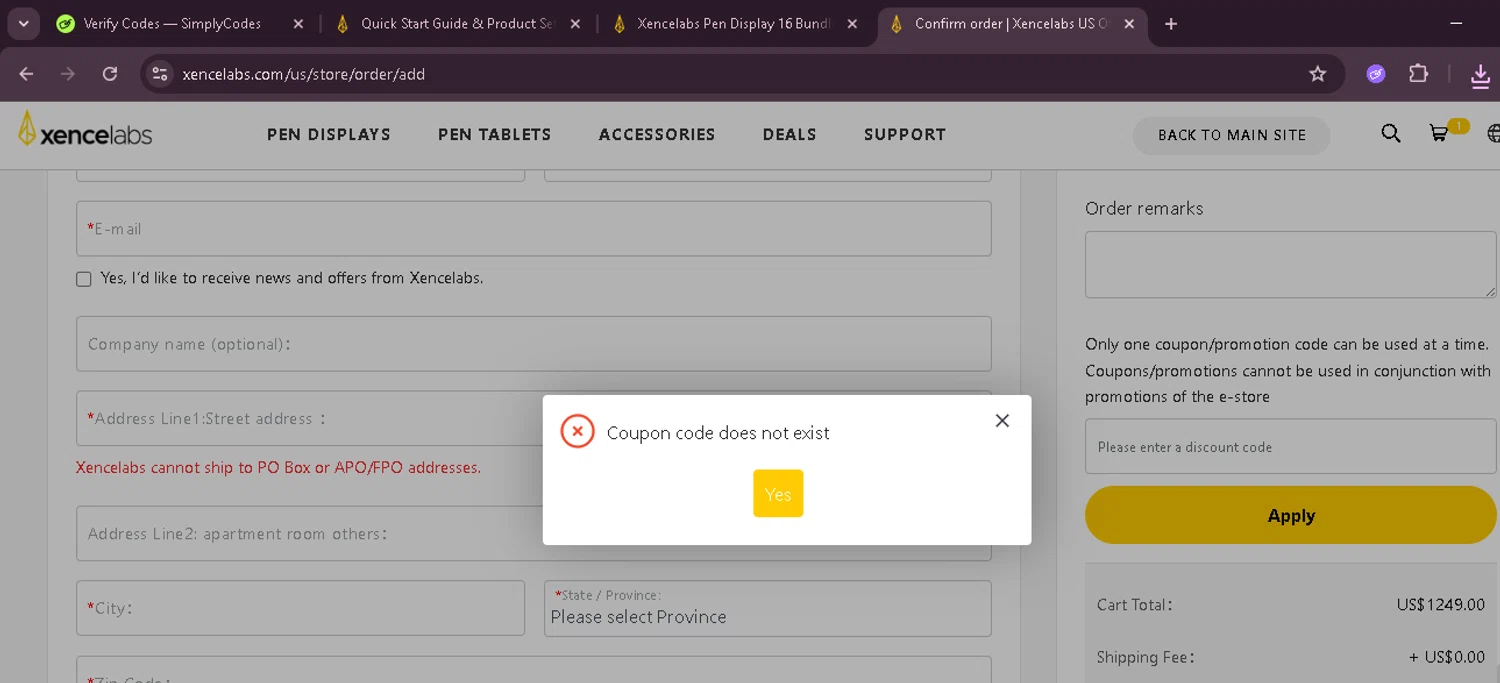Image resolution: width=1500 pixels, height=683 pixels.
Task: Click Yes in the coupon error dialog
Action: pos(778,494)
